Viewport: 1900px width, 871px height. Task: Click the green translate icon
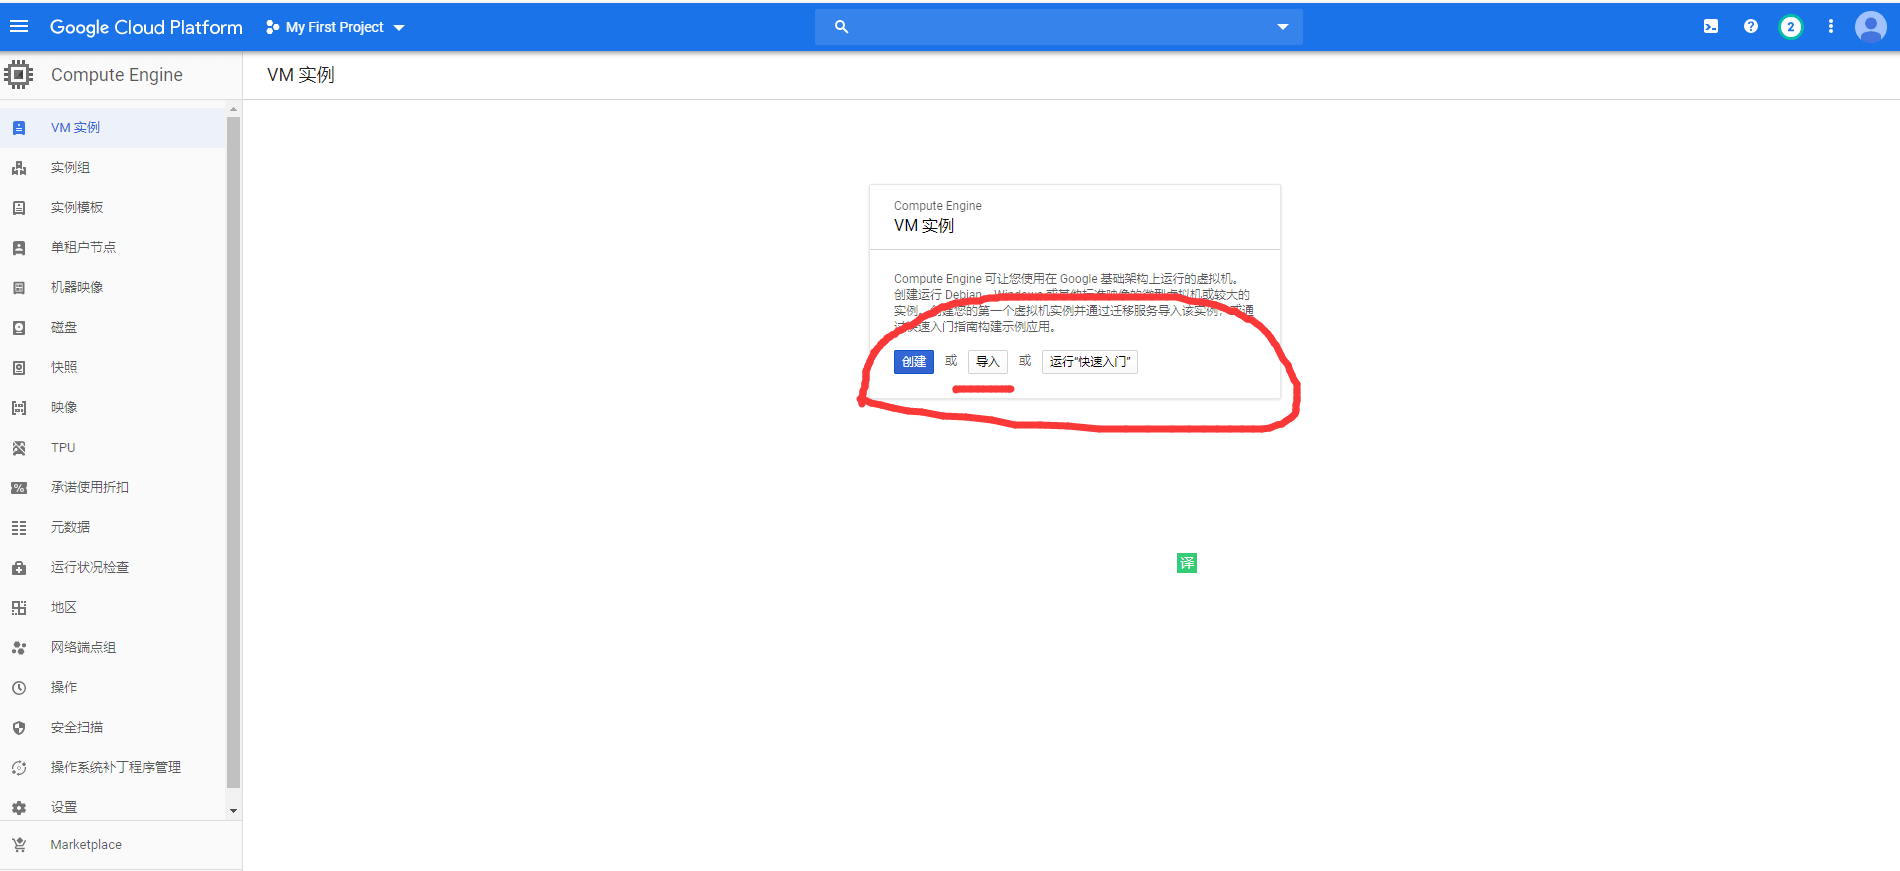[x=1186, y=563]
